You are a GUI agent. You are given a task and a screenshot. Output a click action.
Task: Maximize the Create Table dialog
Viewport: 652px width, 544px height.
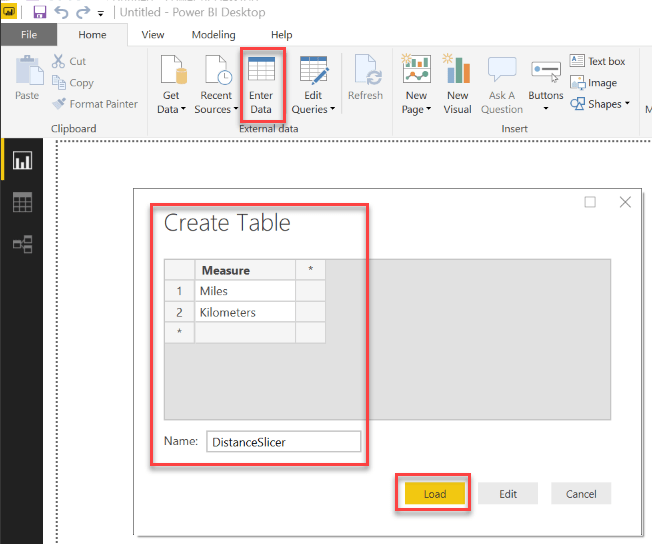coord(590,202)
